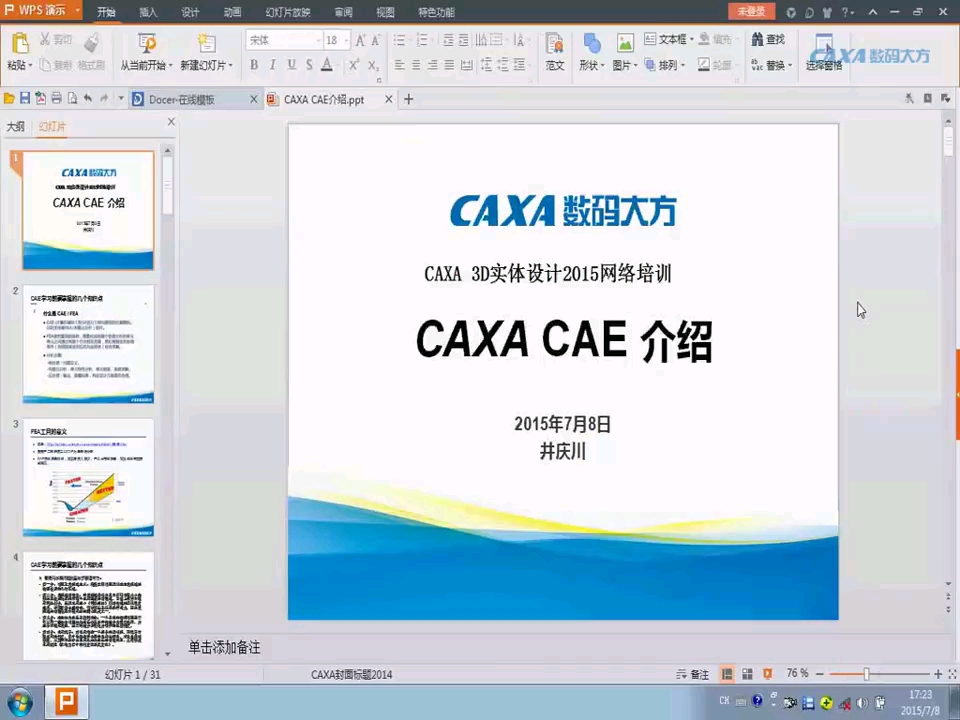Open the 设计 (Design) ribbon tab

coord(190,12)
